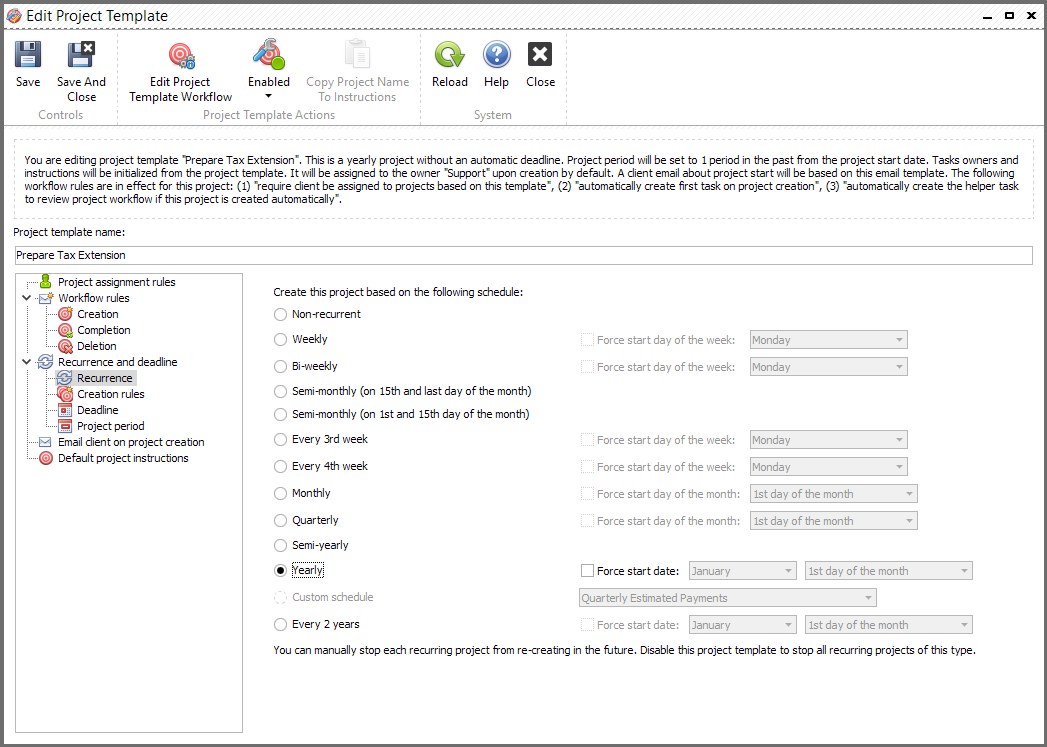Select the Non-recurrent radio option
The height and width of the screenshot is (747, 1047).
(280, 314)
